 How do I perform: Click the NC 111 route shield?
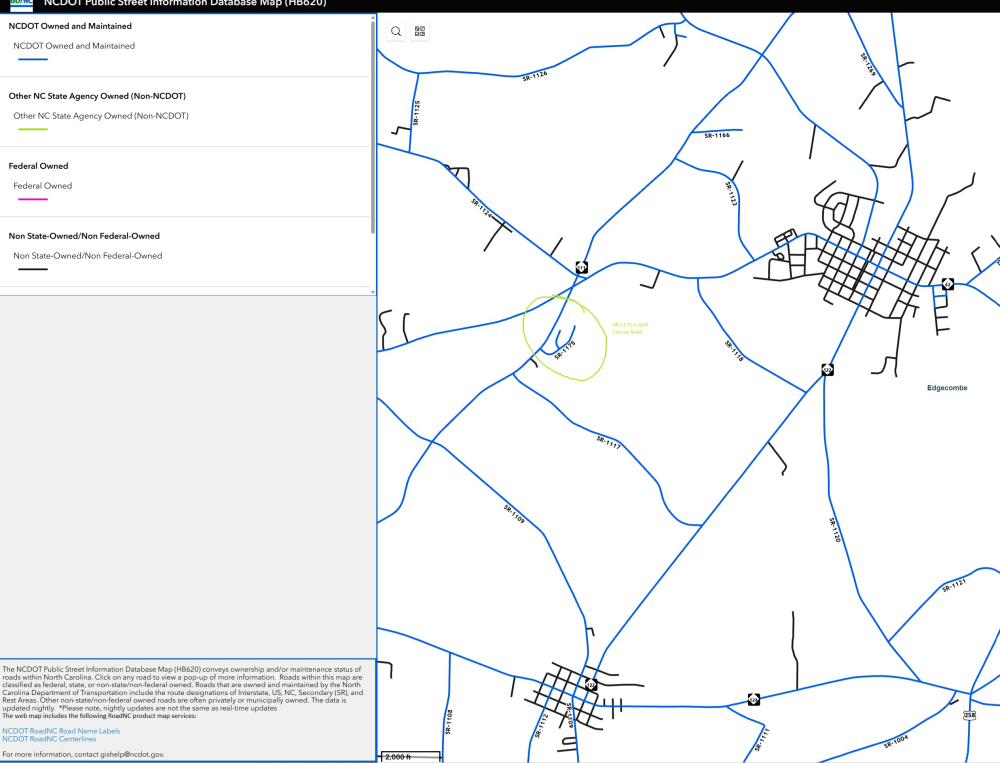click(582, 267)
